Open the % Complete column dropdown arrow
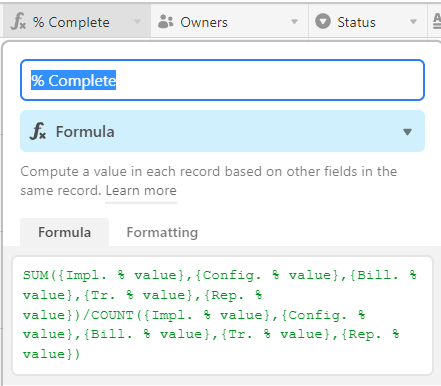 pos(137,22)
